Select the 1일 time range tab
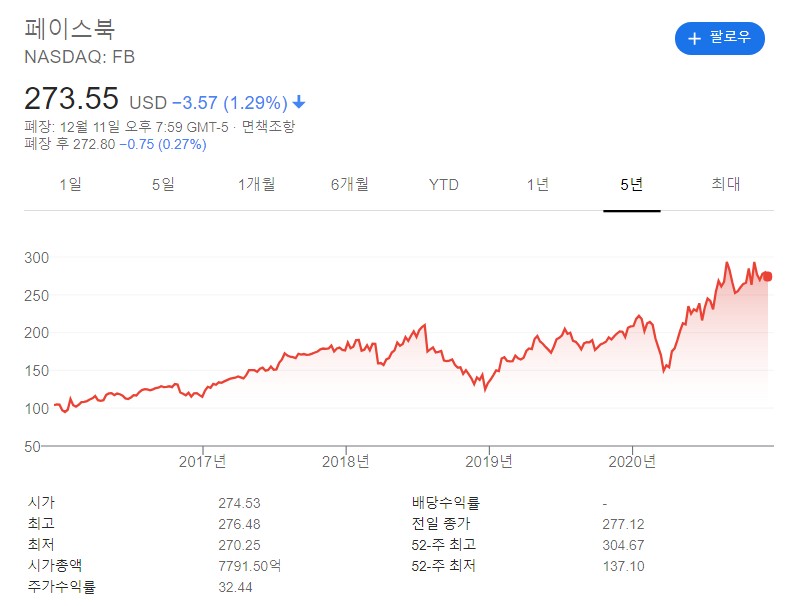 click(70, 184)
